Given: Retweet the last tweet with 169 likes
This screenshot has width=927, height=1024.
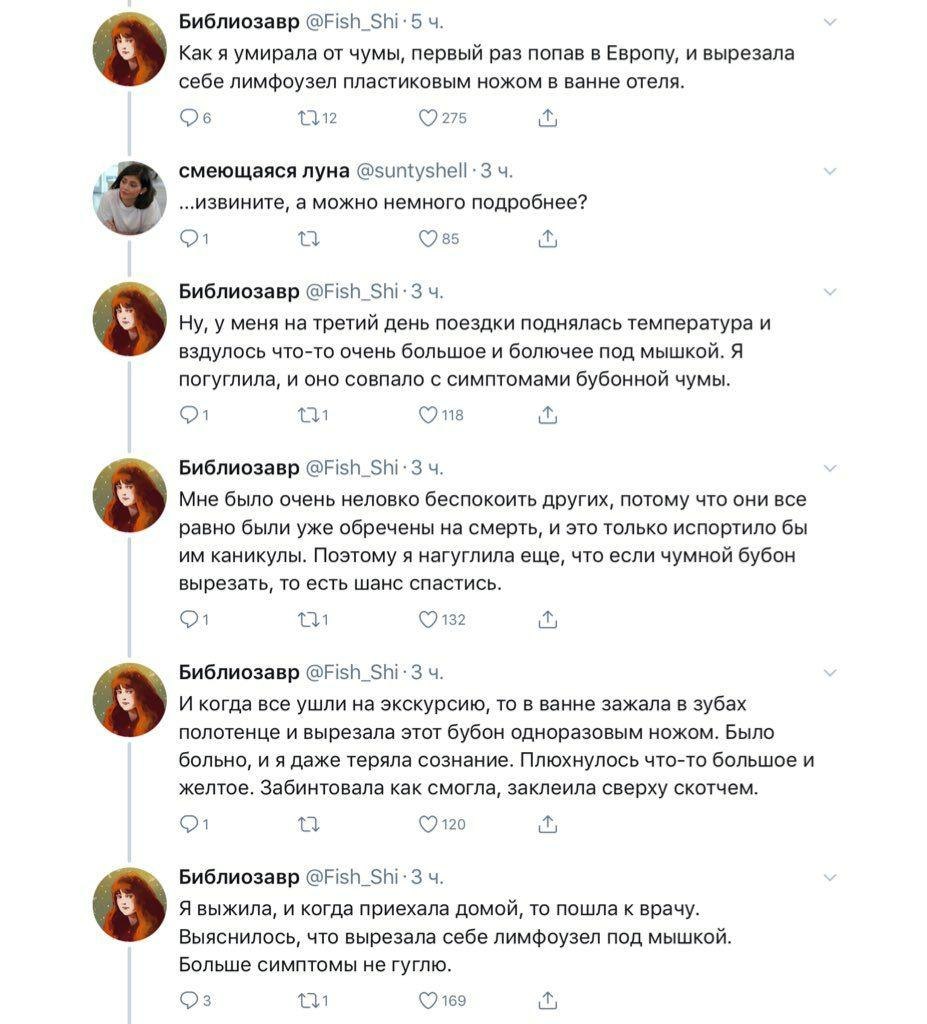Looking at the screenshot, I should point(306,1000).
